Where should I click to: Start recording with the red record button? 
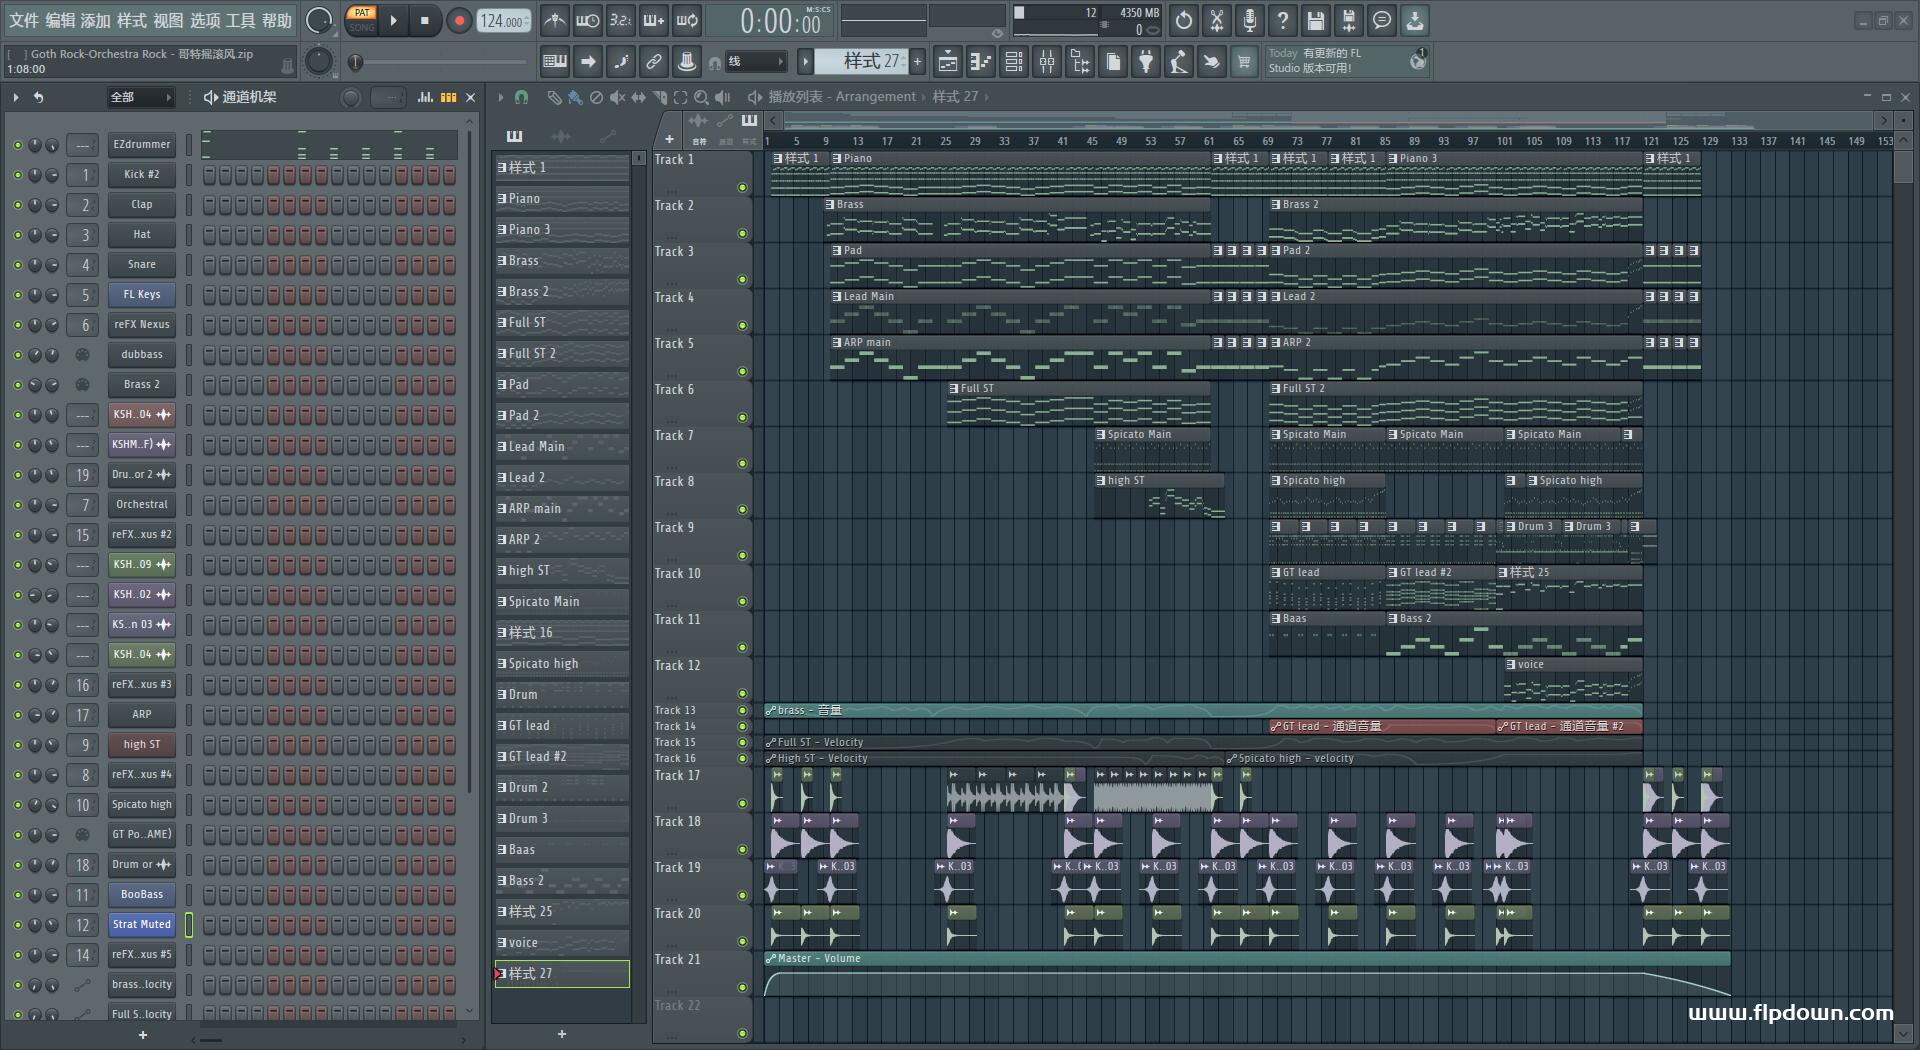click(459, 20)
